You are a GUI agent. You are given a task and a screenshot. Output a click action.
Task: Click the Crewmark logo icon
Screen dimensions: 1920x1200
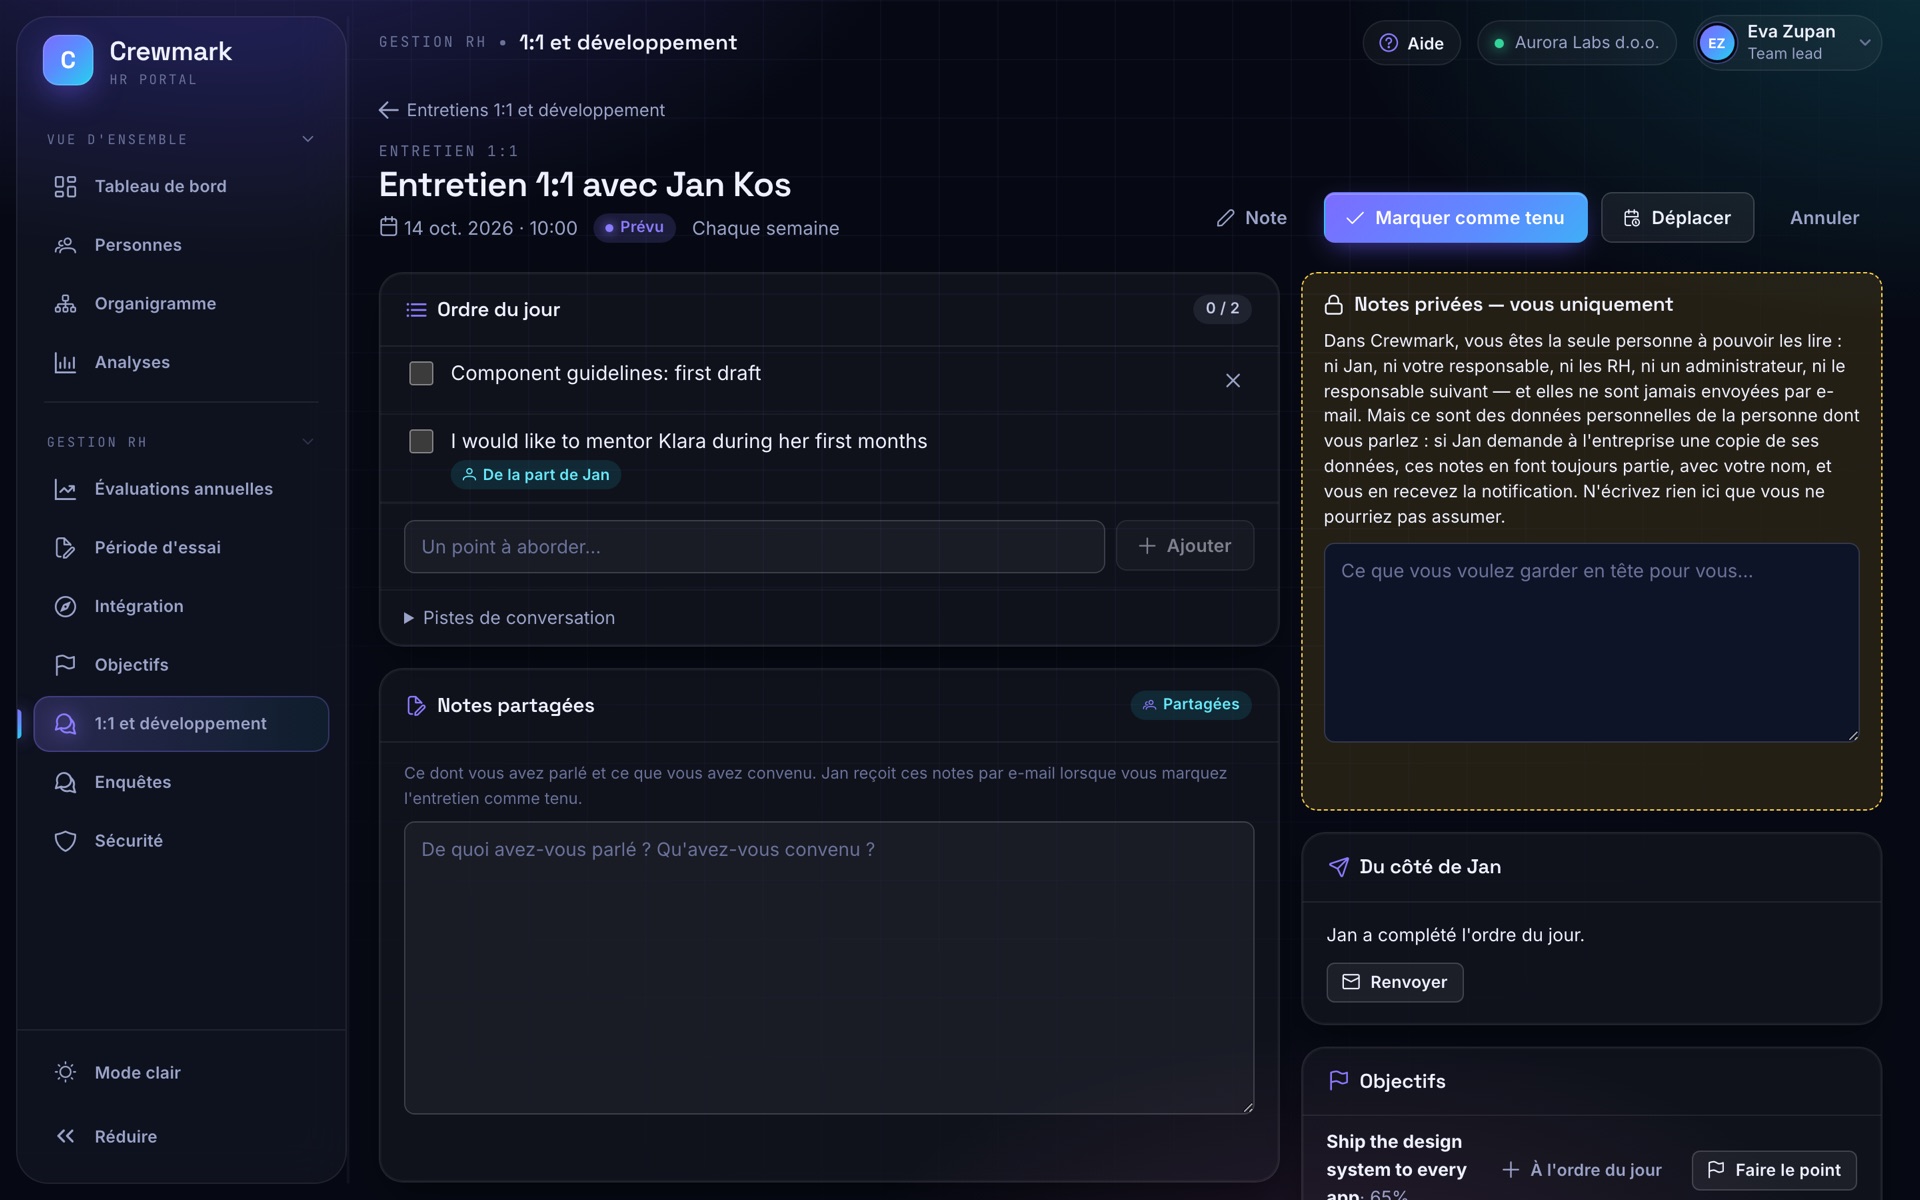coord(68,60)
